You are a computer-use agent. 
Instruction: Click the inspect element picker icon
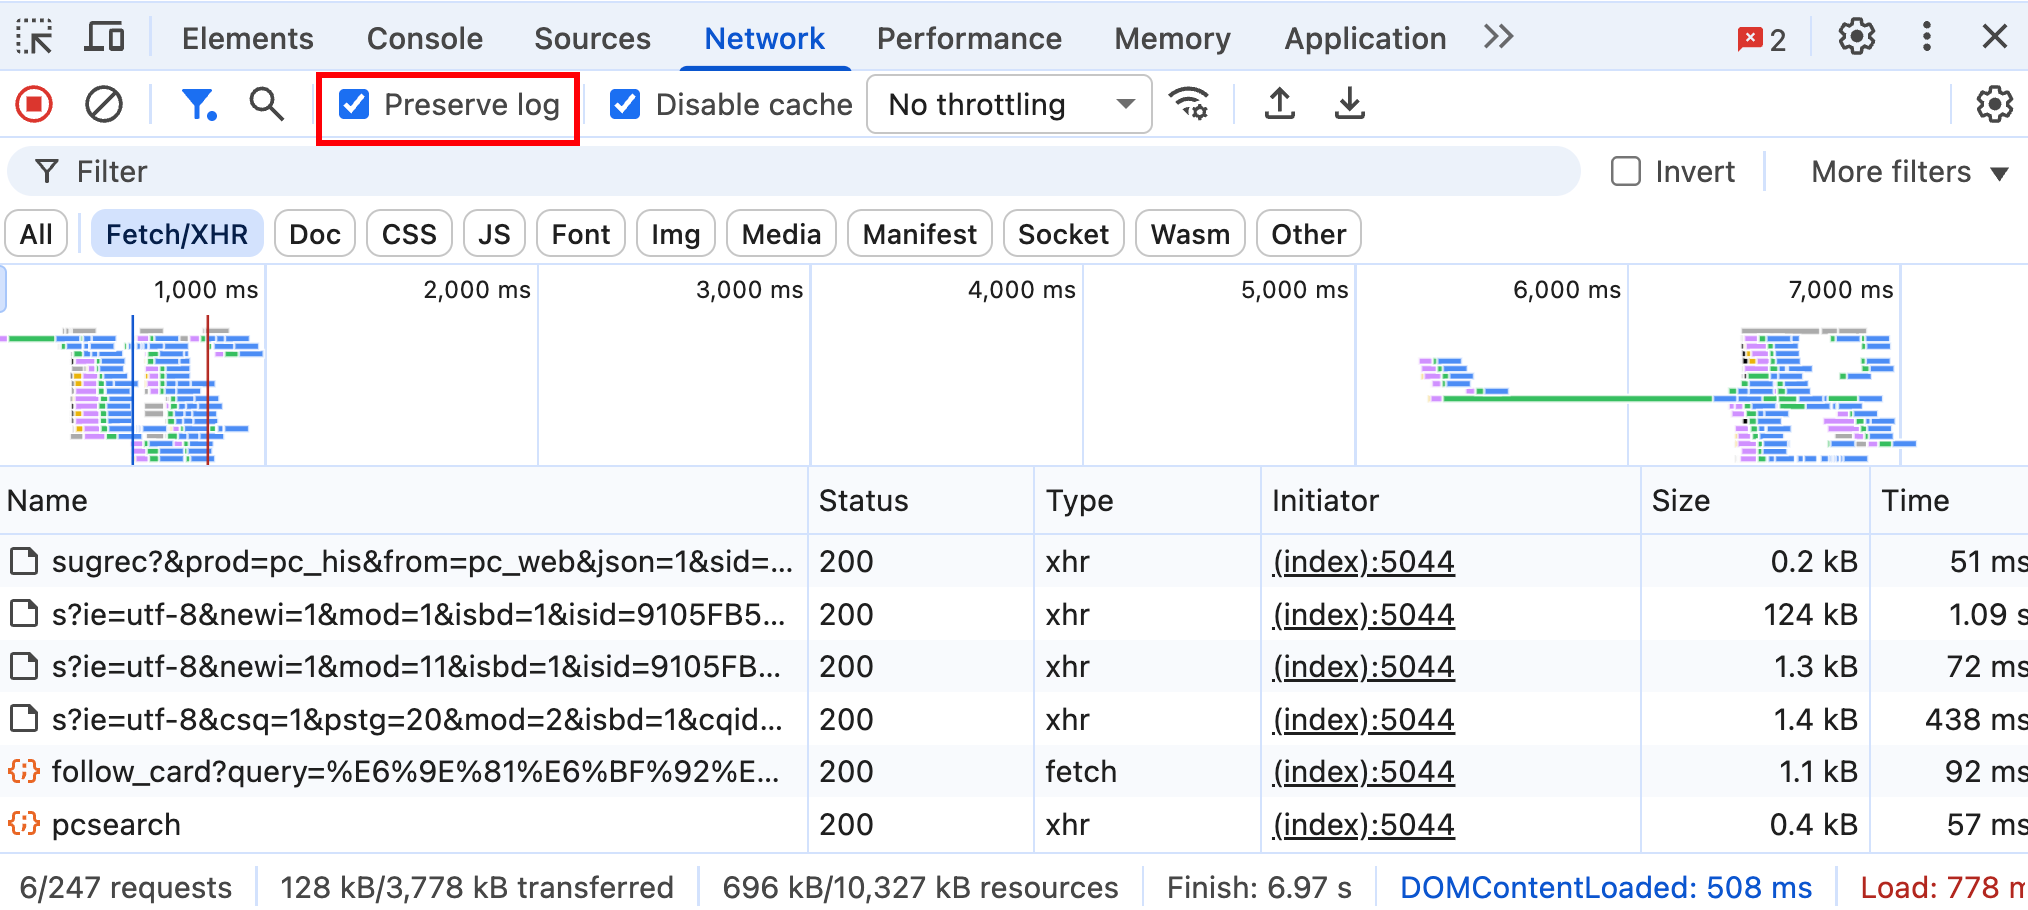coord(35,38)
